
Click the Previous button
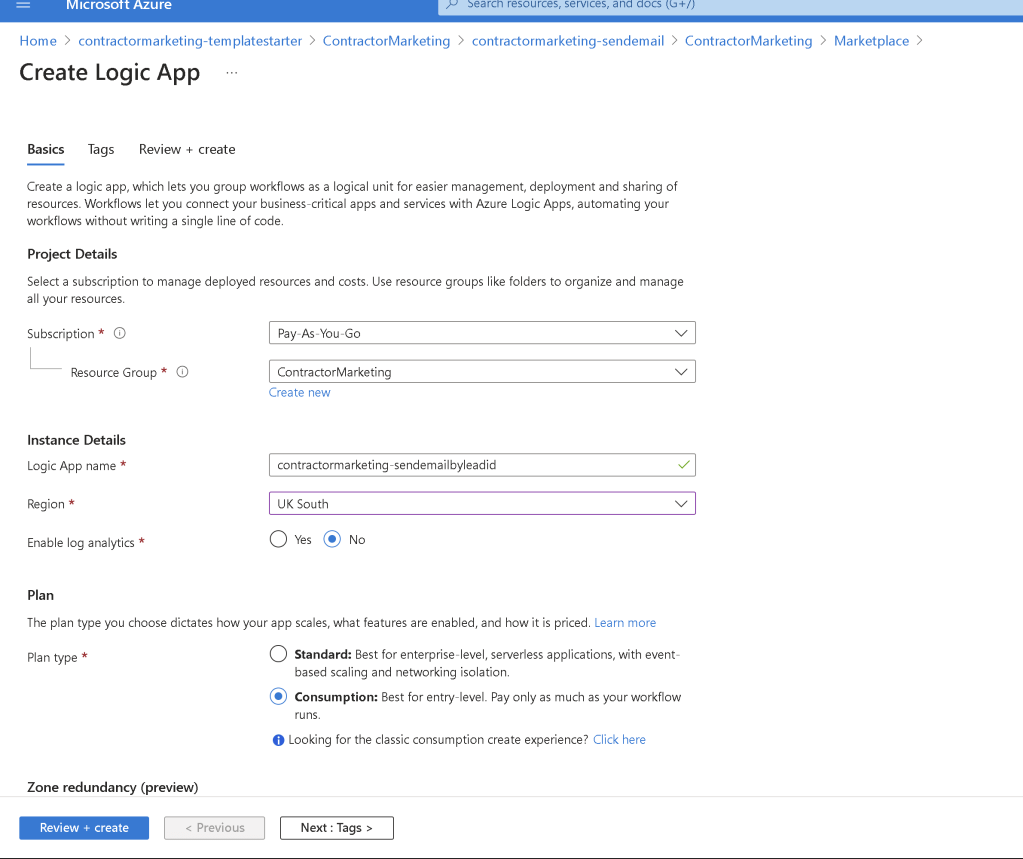point(215,828)
